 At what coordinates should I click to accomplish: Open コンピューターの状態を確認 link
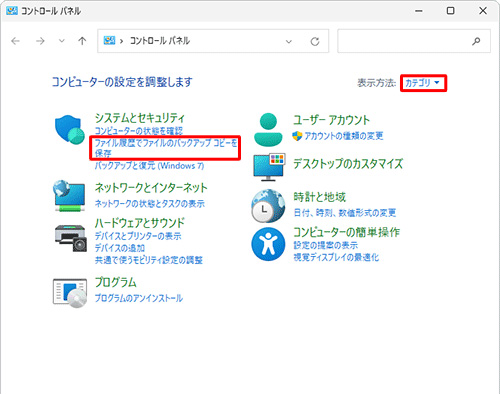pos(139,131)
